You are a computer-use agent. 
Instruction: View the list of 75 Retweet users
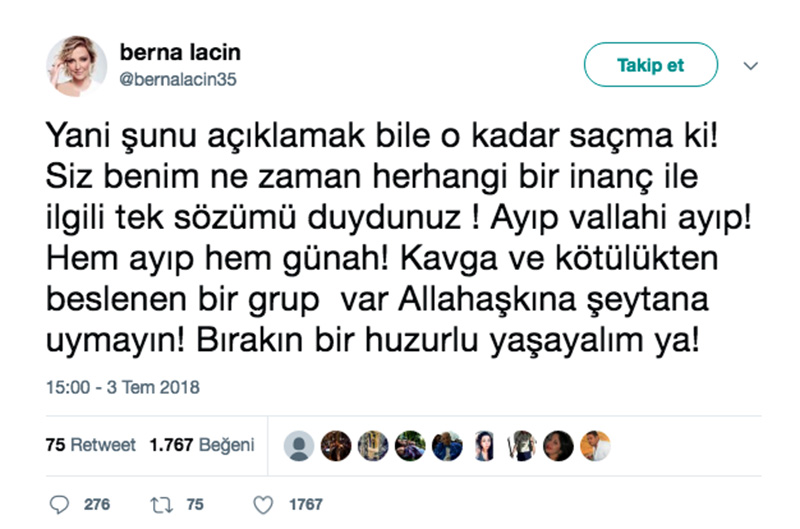pyautogui.click(x=90, y=446)
